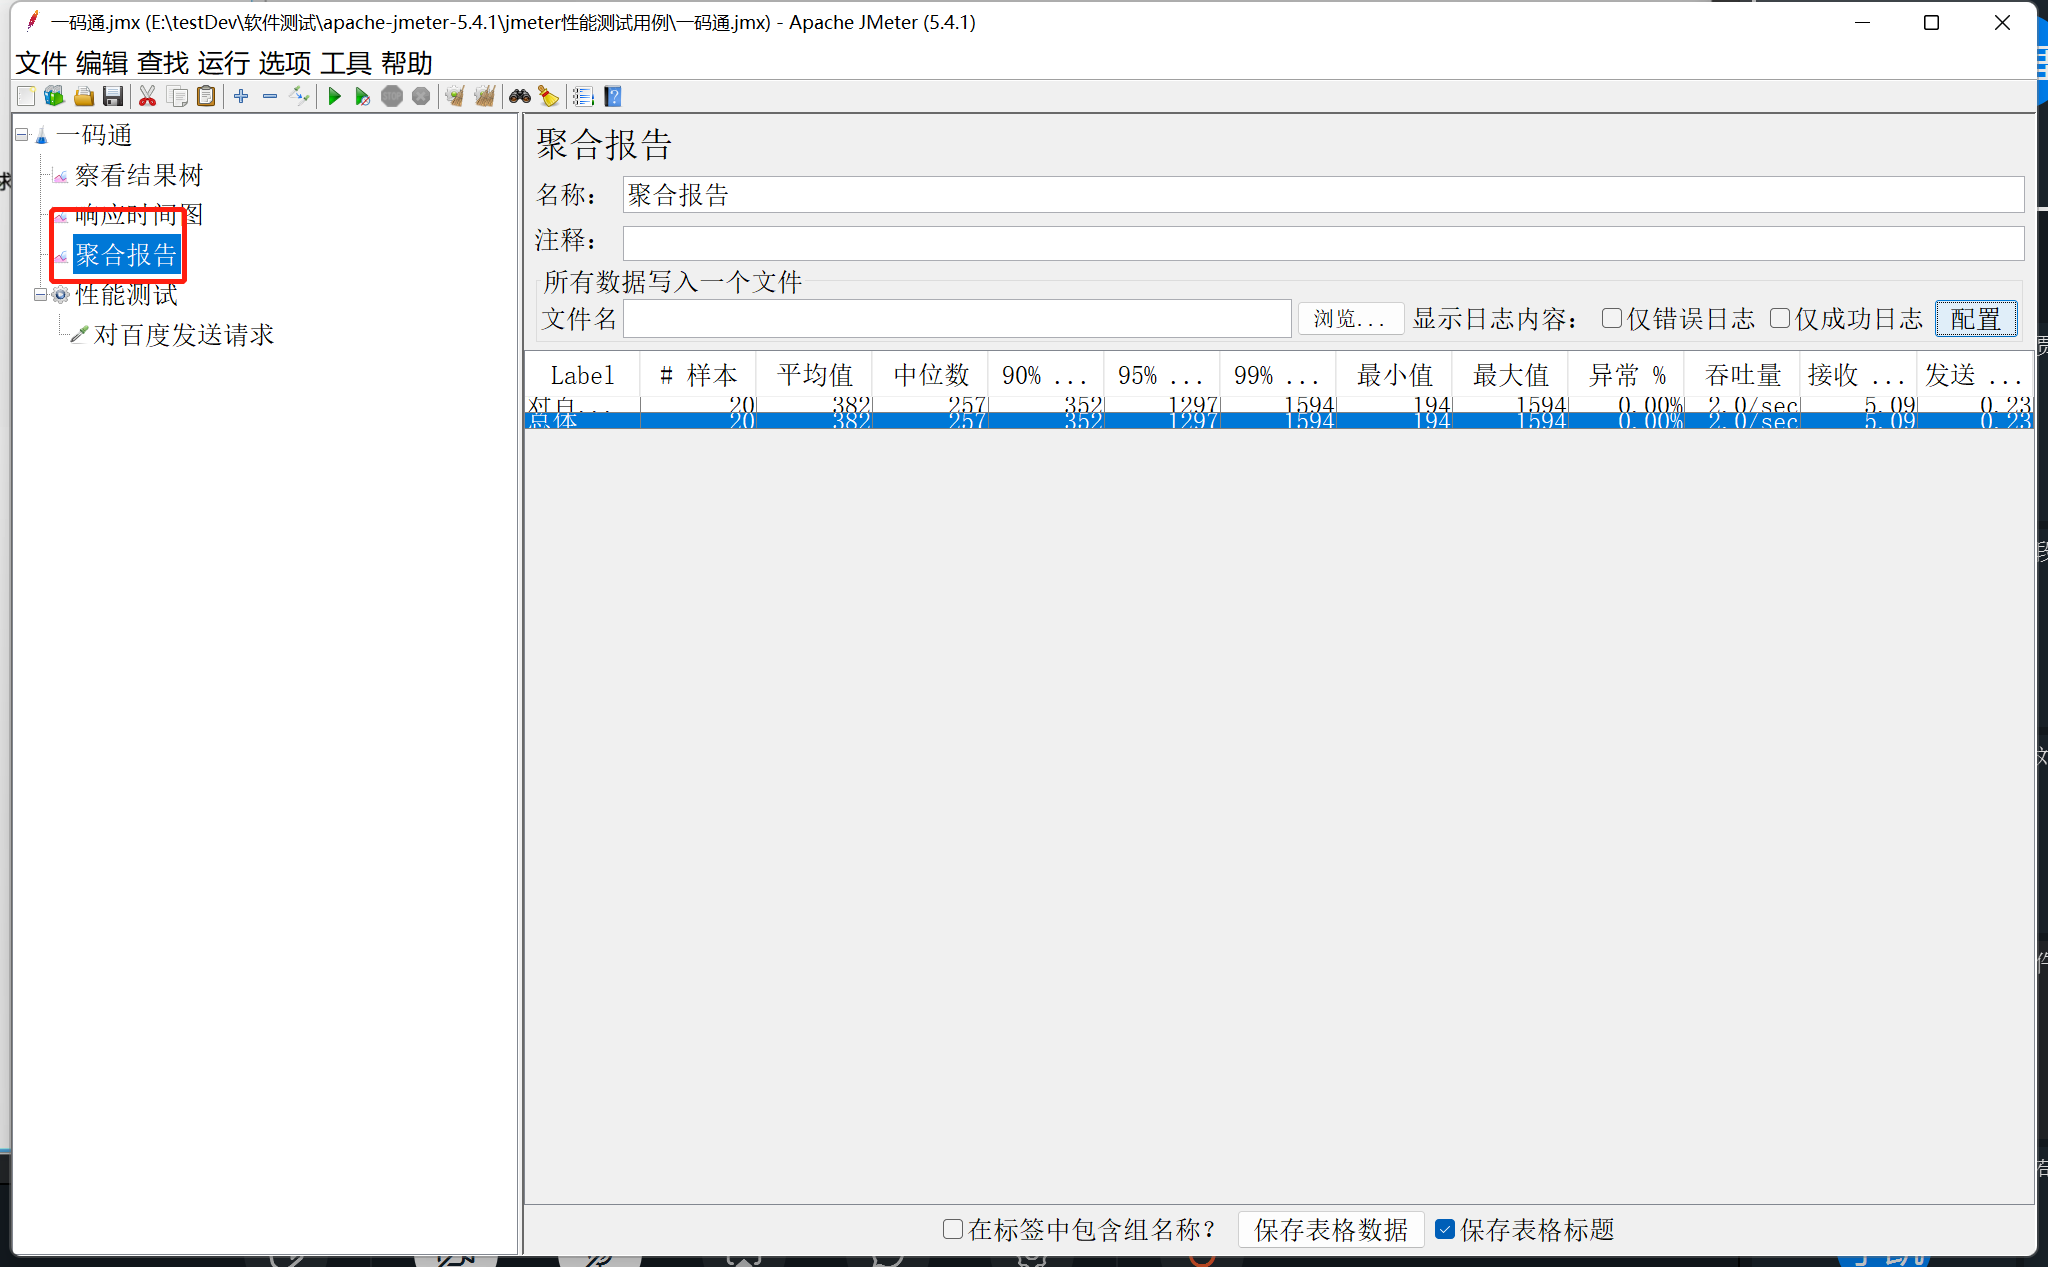
Task: Click the Open file folder icon
Action: [x=84, y=96]
